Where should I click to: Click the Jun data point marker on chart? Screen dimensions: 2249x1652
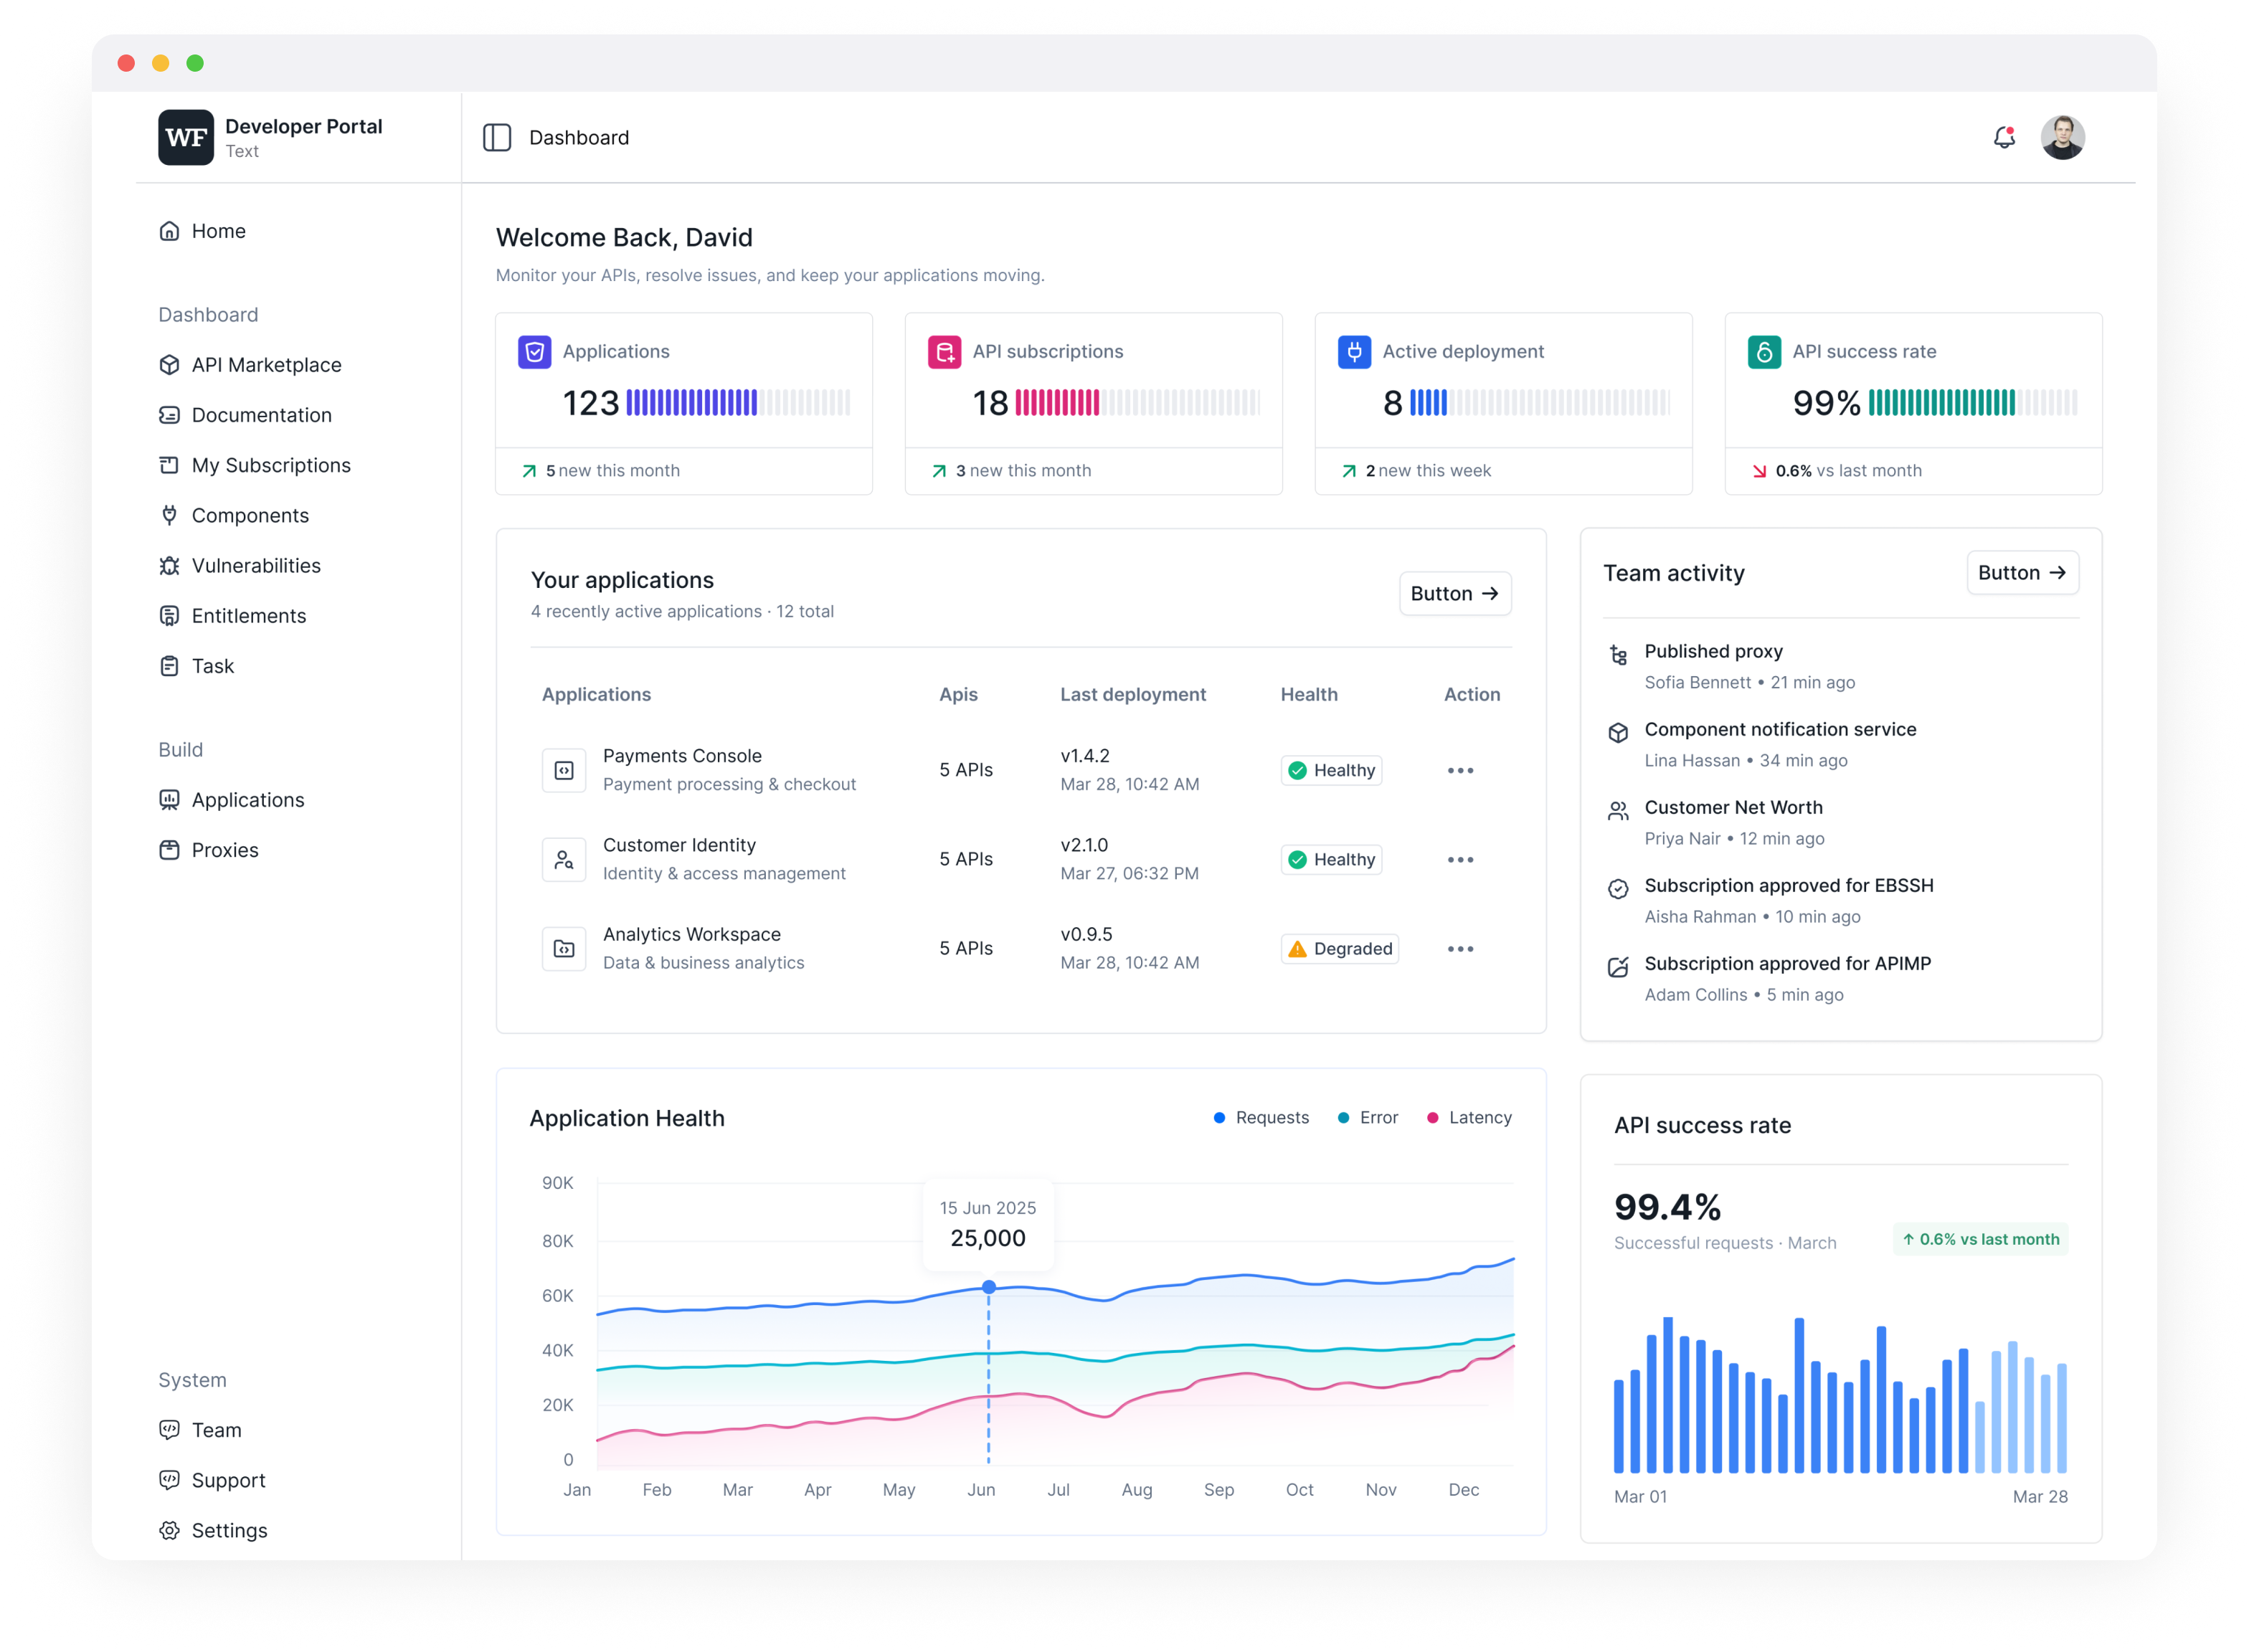click(x=988, y=1287)
